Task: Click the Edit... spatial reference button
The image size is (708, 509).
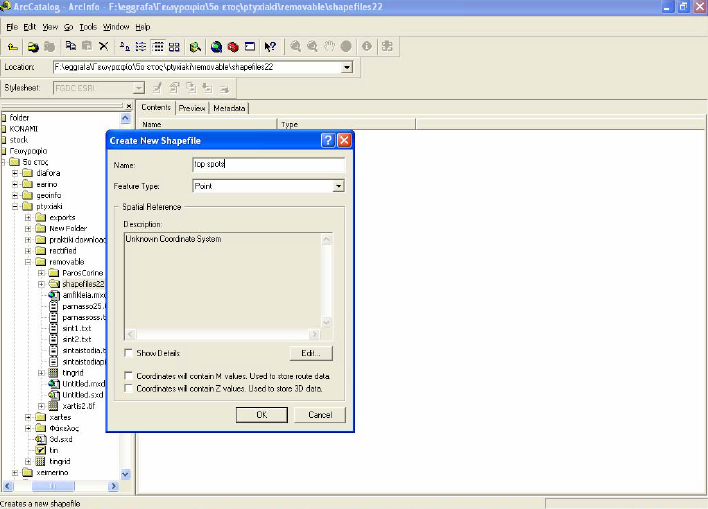Action: [x=311, y=353]
